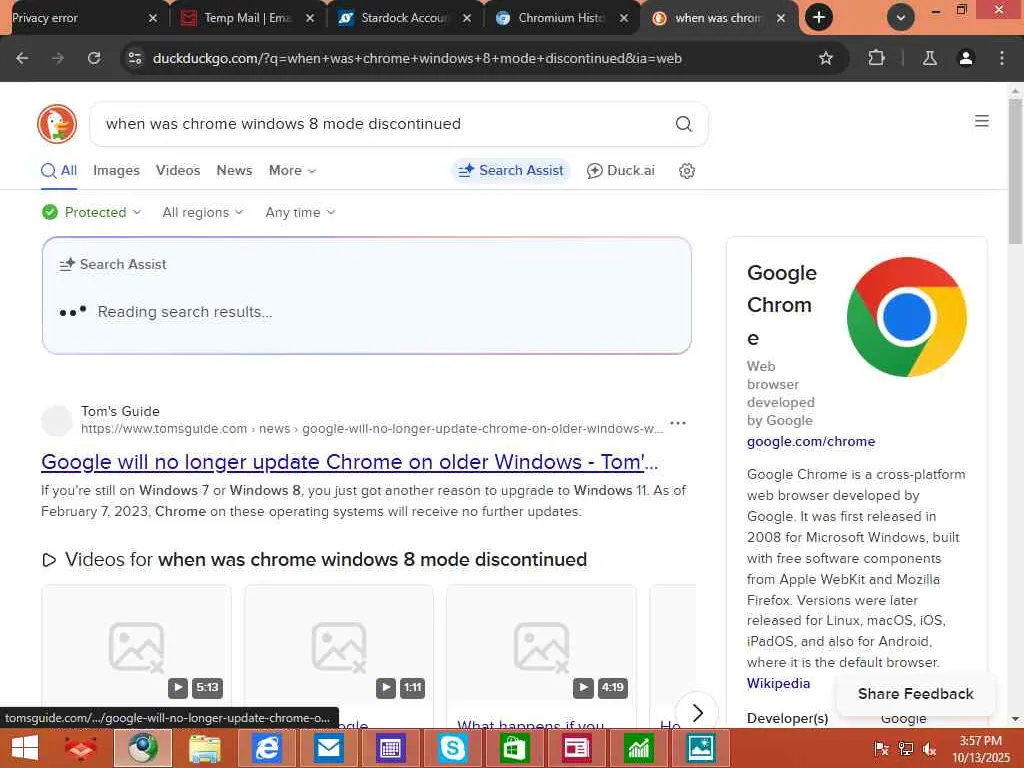Open the Chrome profile icon
This screenshot has height=768, width=1024.
click(965, 58)
